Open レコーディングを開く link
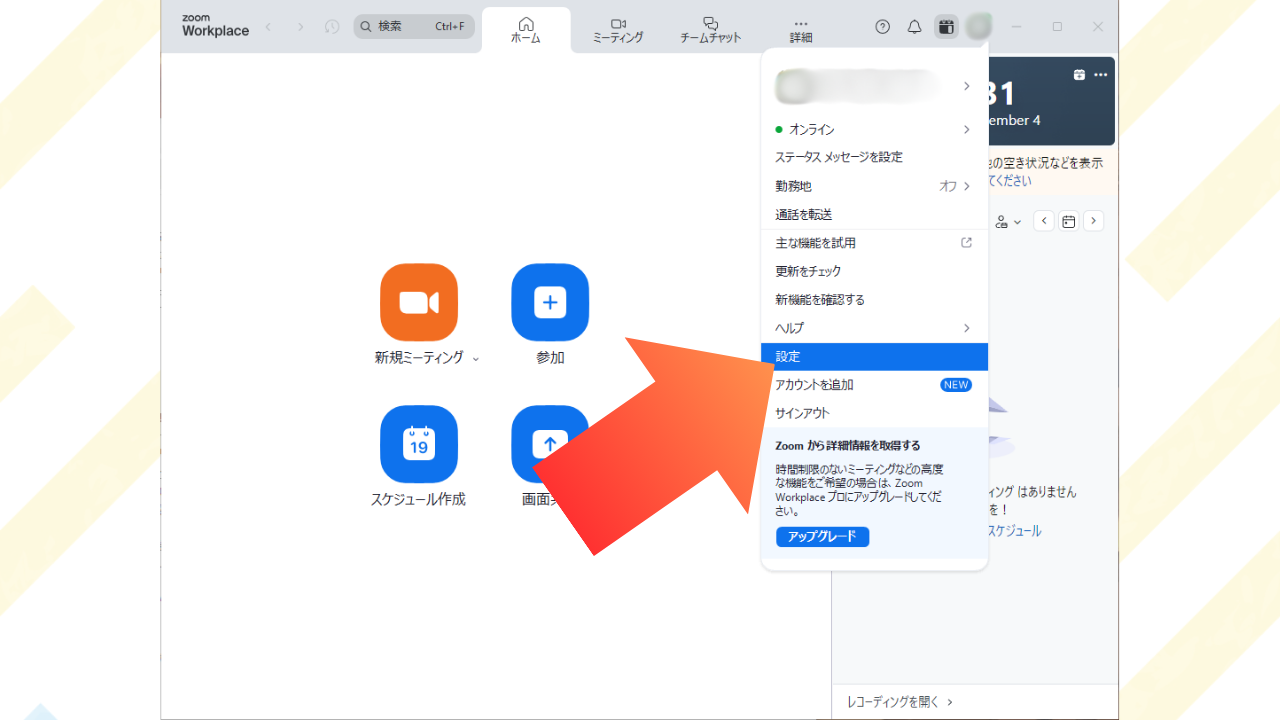Screen dimensions: 1280x720 tap(900, 702)
